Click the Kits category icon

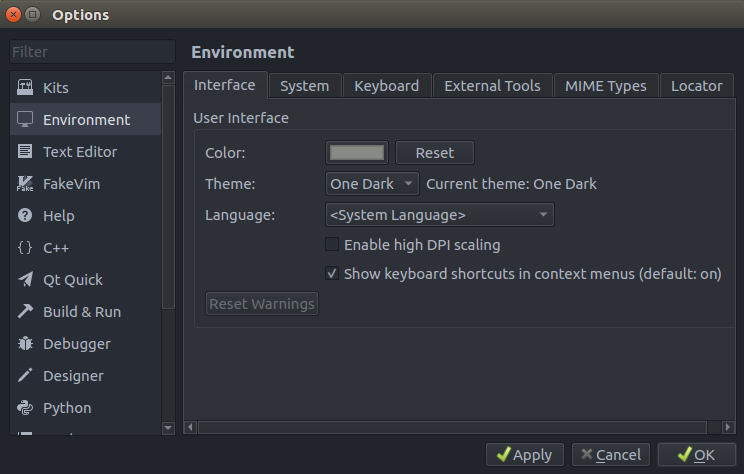(25, 87)
